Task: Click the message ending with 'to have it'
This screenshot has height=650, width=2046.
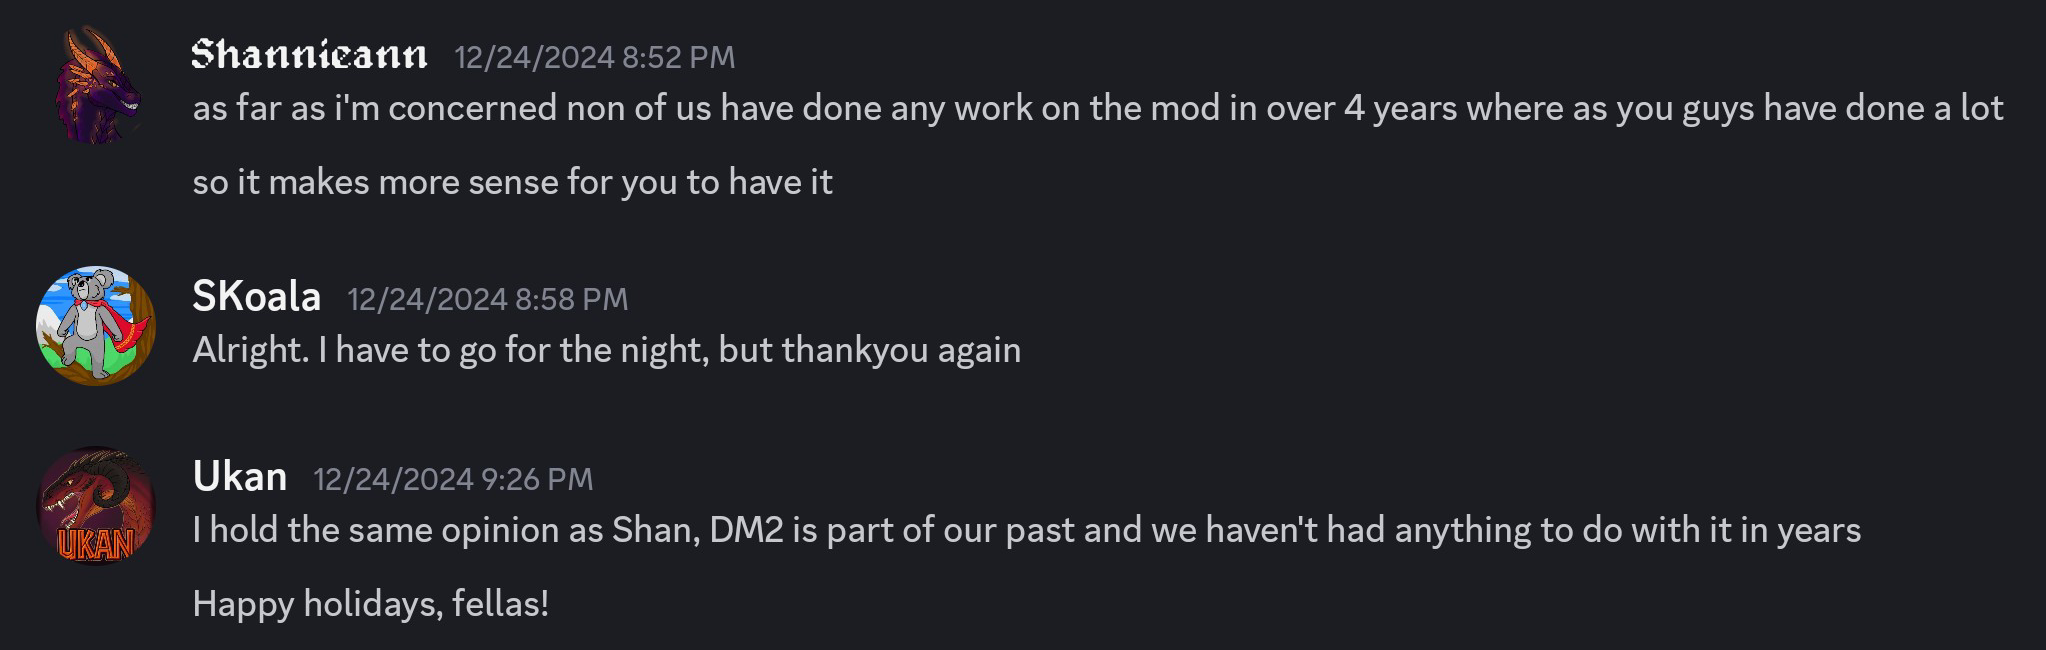Action: coord(513,181)
